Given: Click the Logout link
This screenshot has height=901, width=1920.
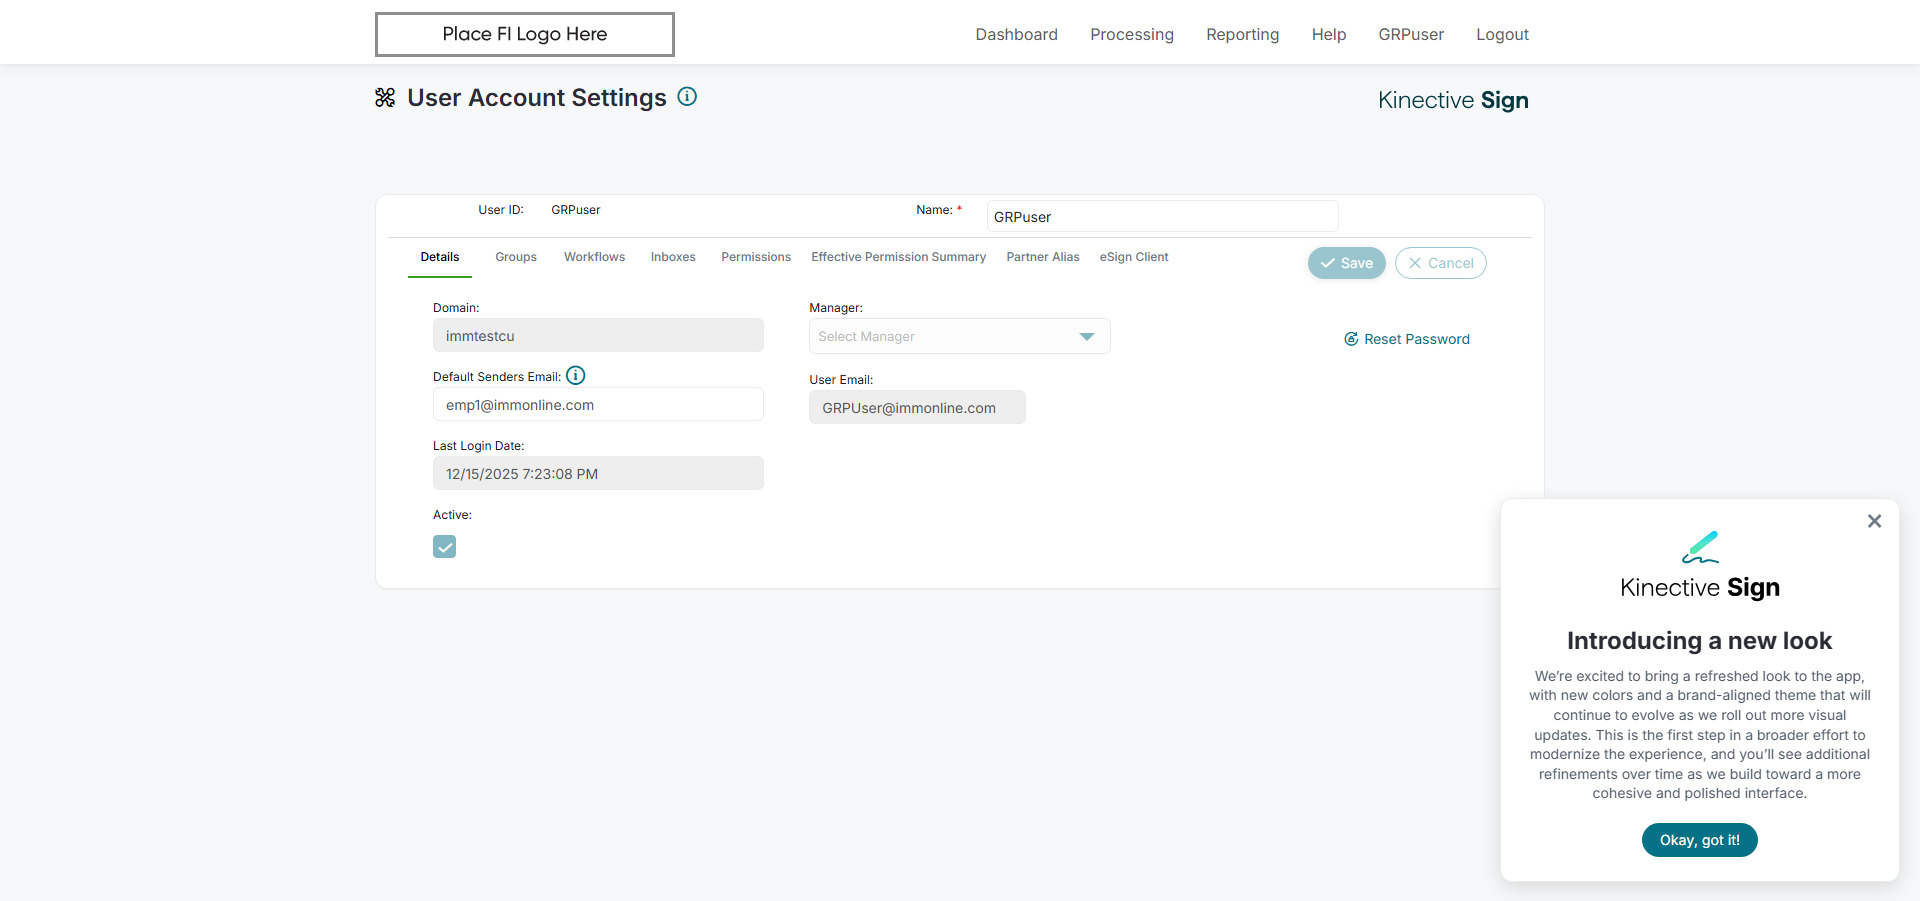Looking at the screenshot, I should [1503, 34].
